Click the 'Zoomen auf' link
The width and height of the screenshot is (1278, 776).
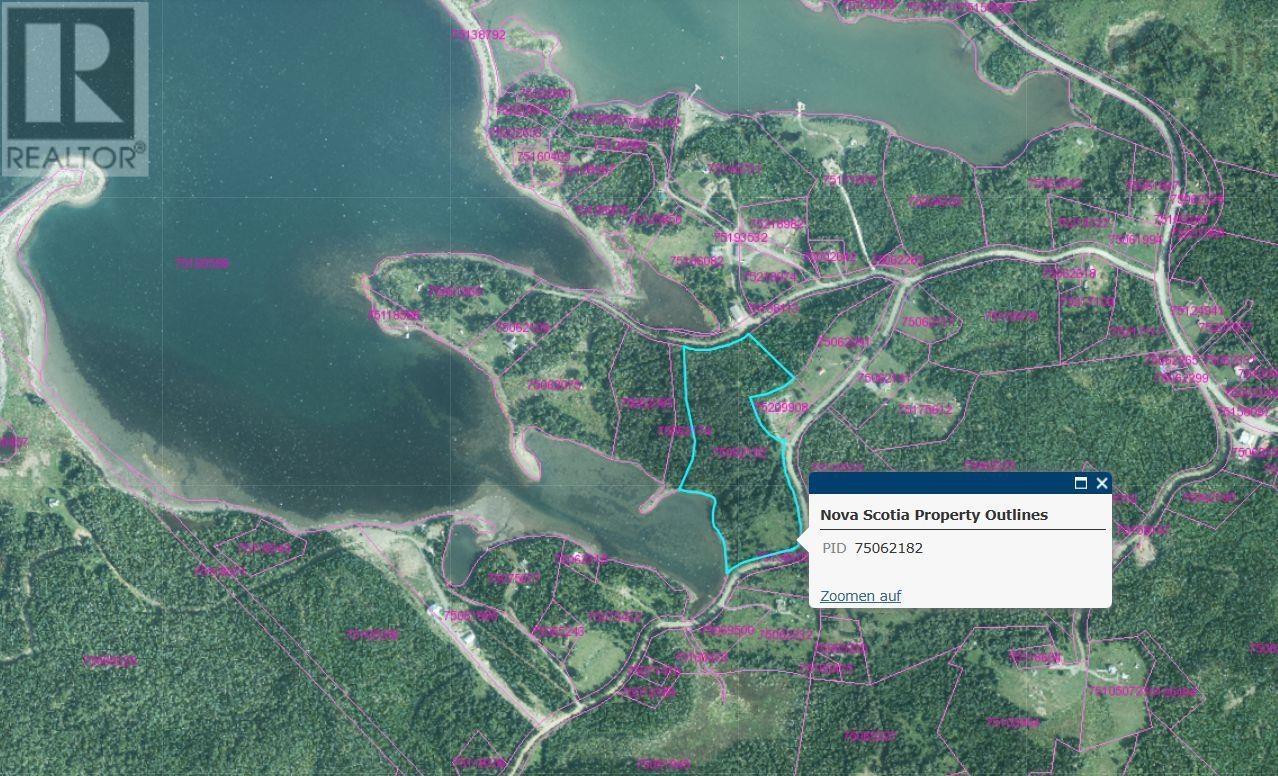860,595
